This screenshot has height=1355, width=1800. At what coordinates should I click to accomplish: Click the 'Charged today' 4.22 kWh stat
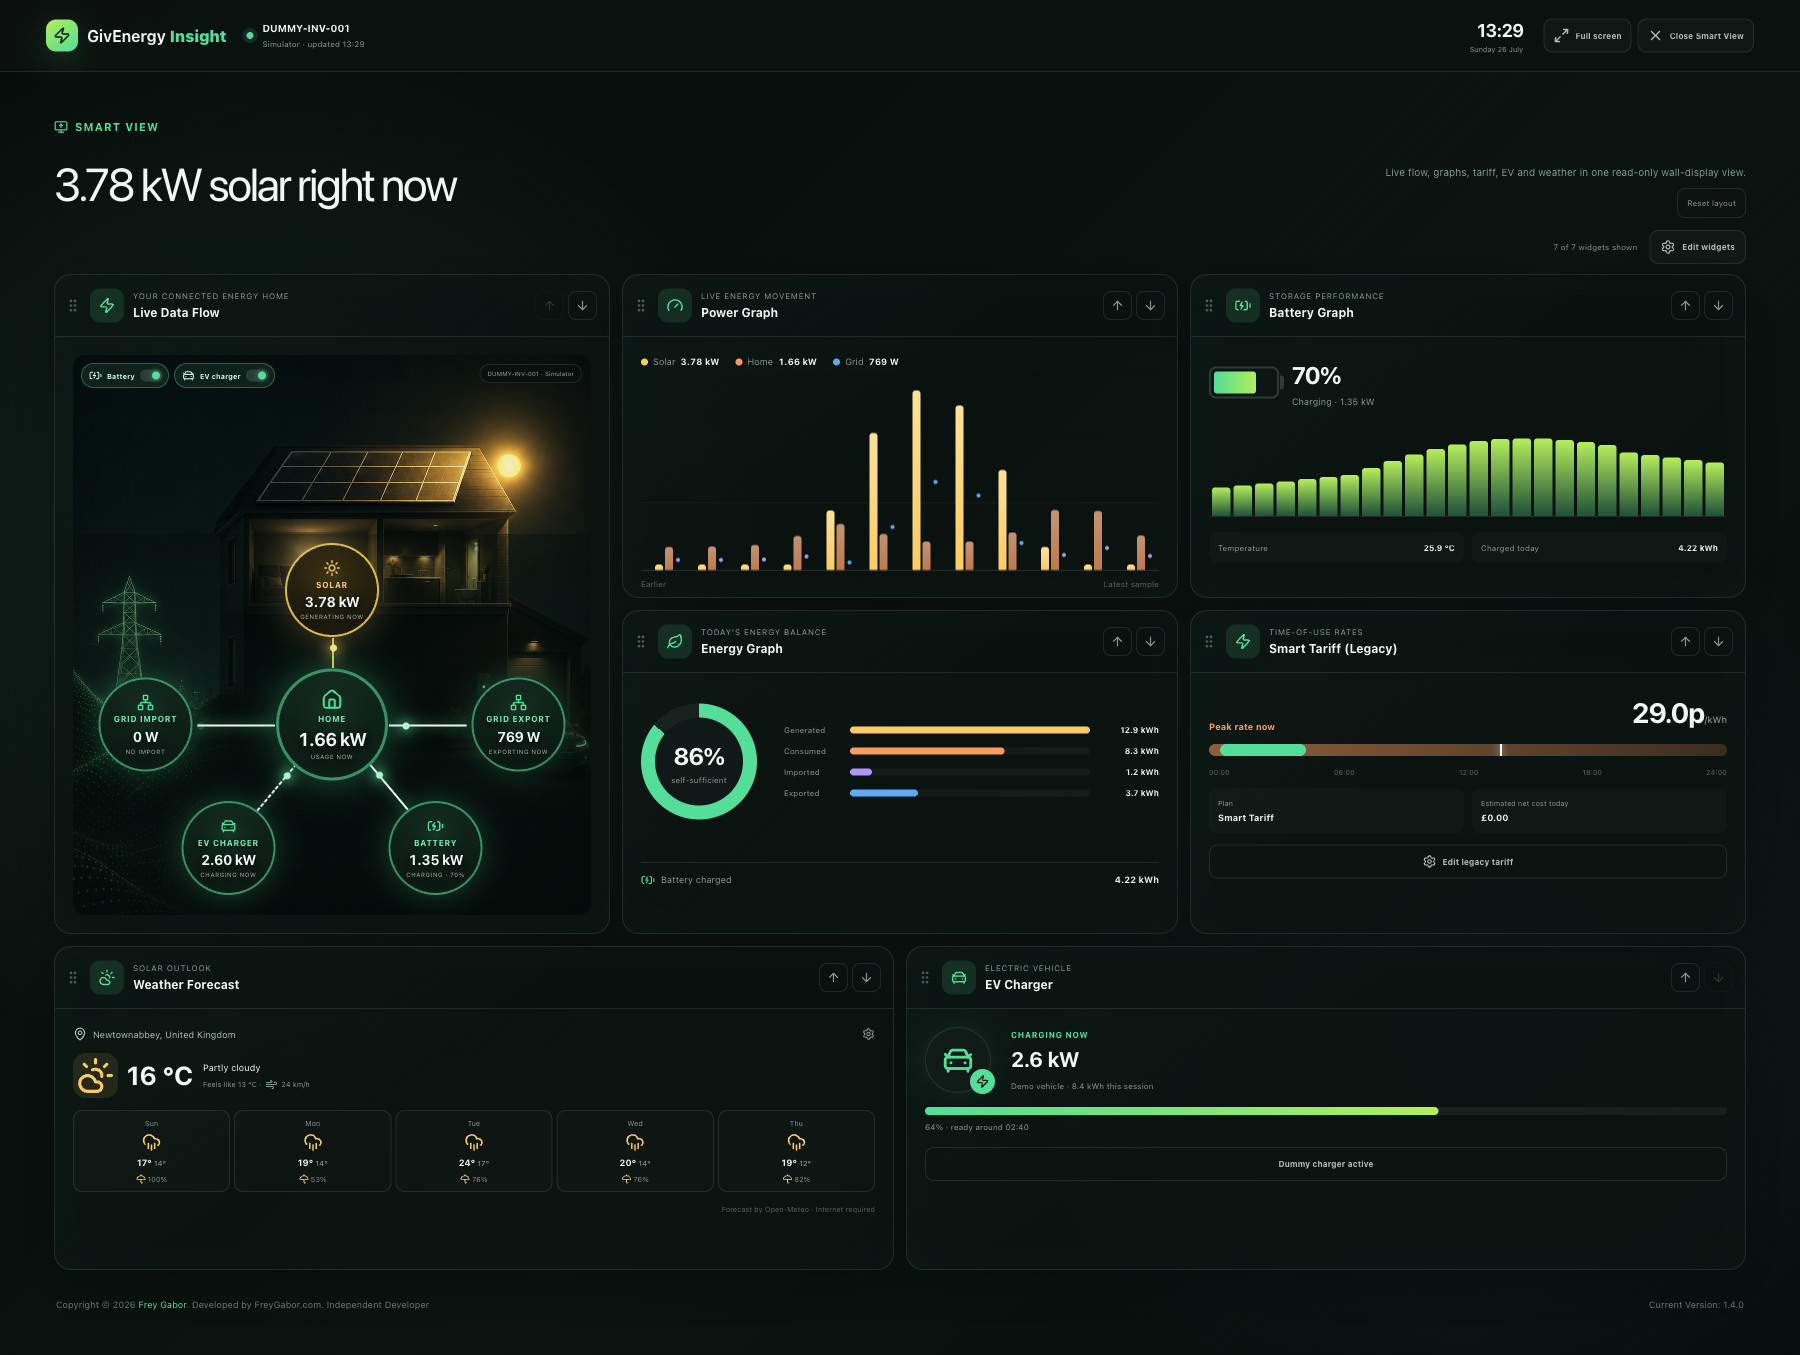1598,548
